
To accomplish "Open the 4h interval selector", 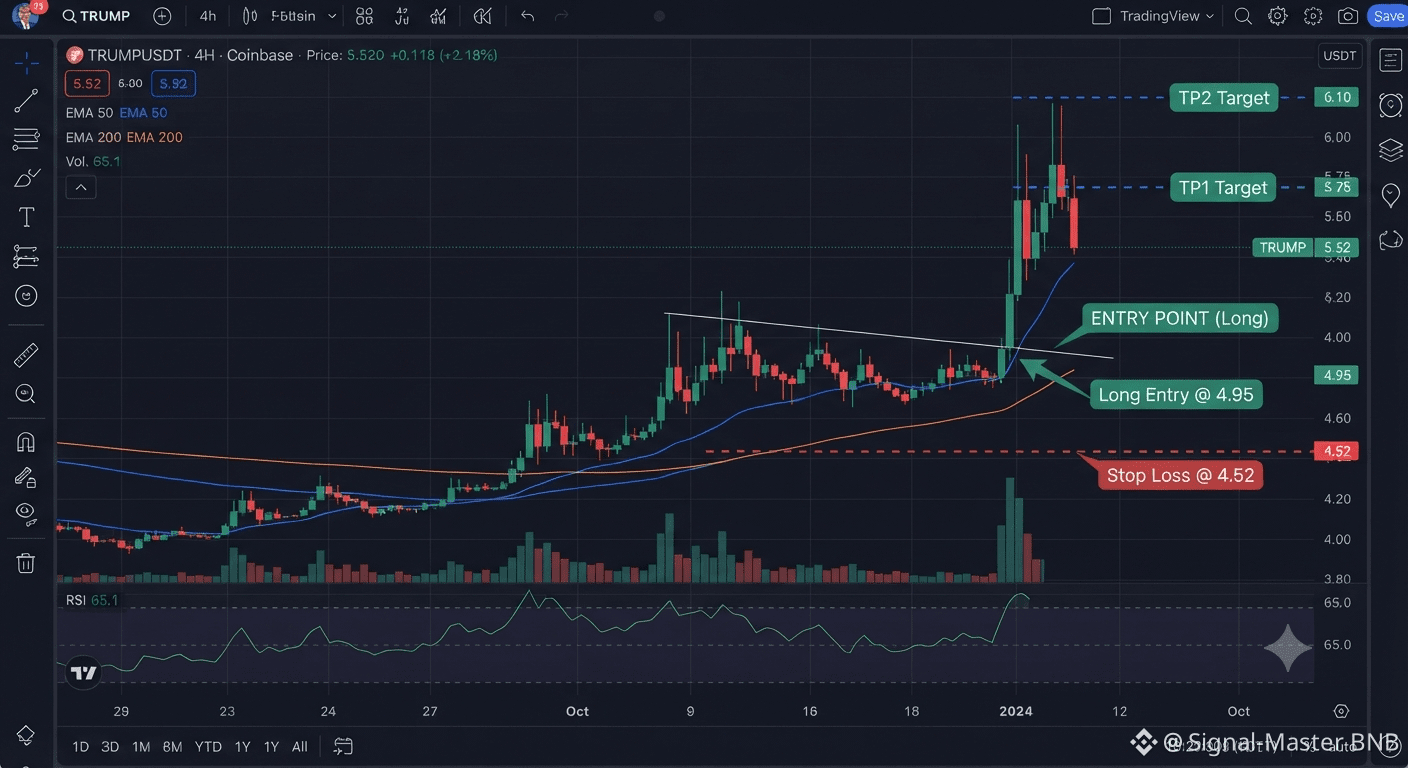I will click(x=207, y=16).
